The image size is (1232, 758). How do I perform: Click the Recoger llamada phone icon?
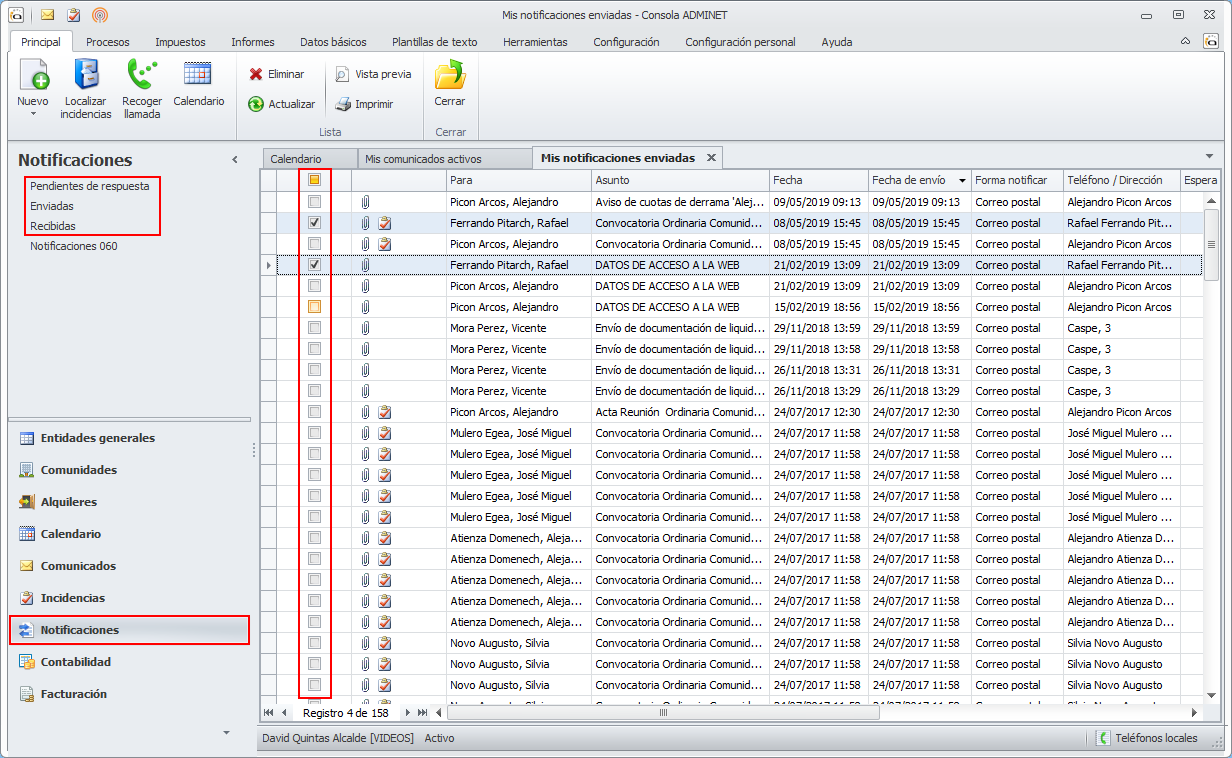point(142,76)
